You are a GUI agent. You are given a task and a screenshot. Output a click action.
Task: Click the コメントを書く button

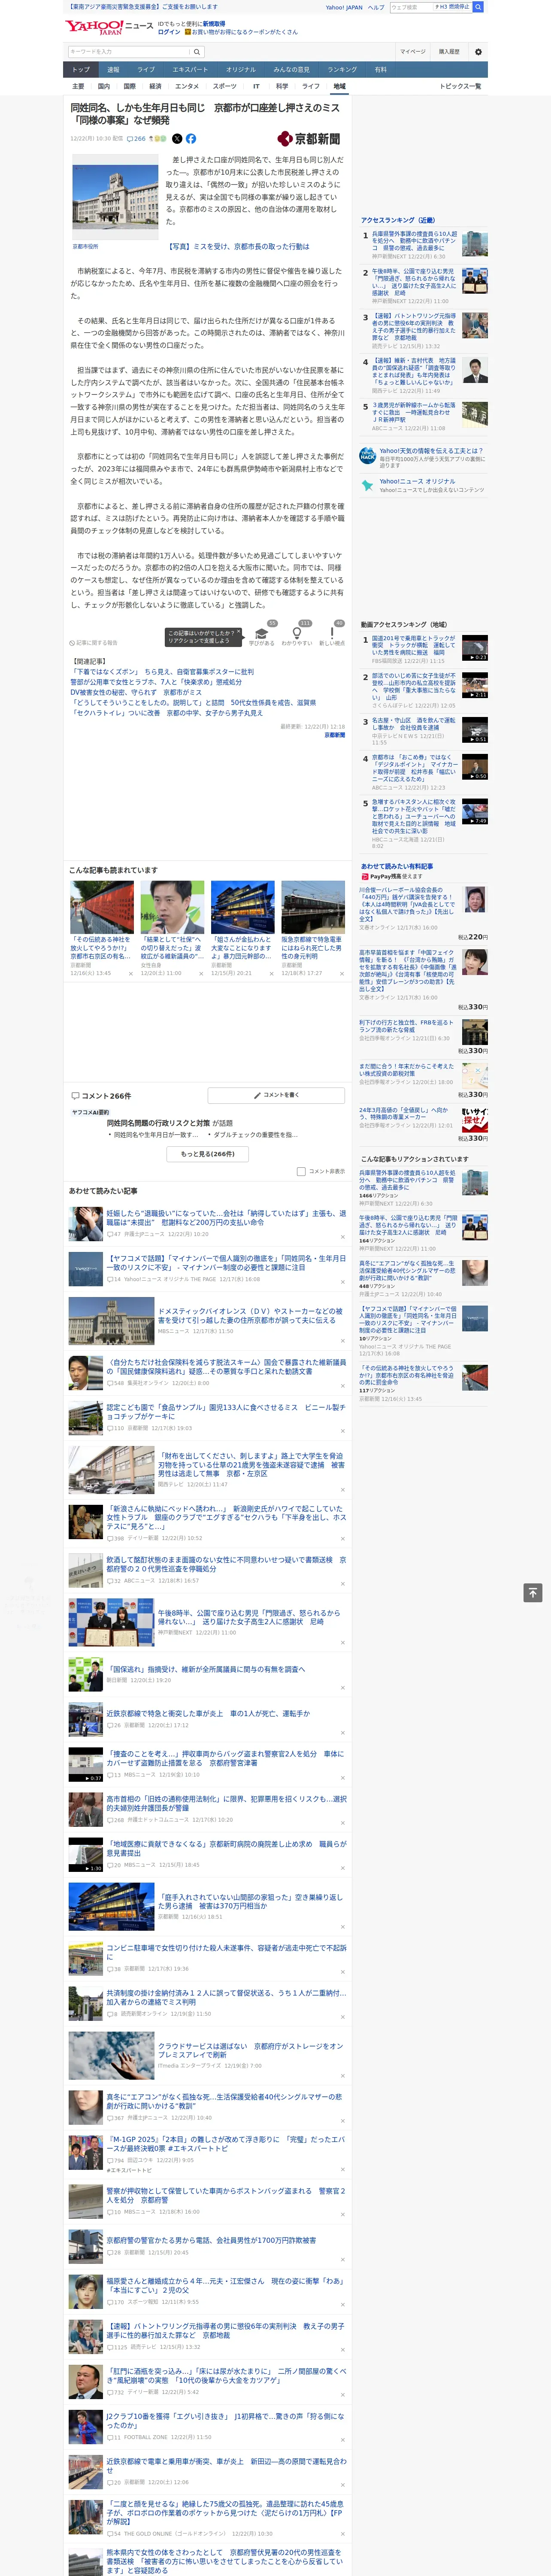277,1095
